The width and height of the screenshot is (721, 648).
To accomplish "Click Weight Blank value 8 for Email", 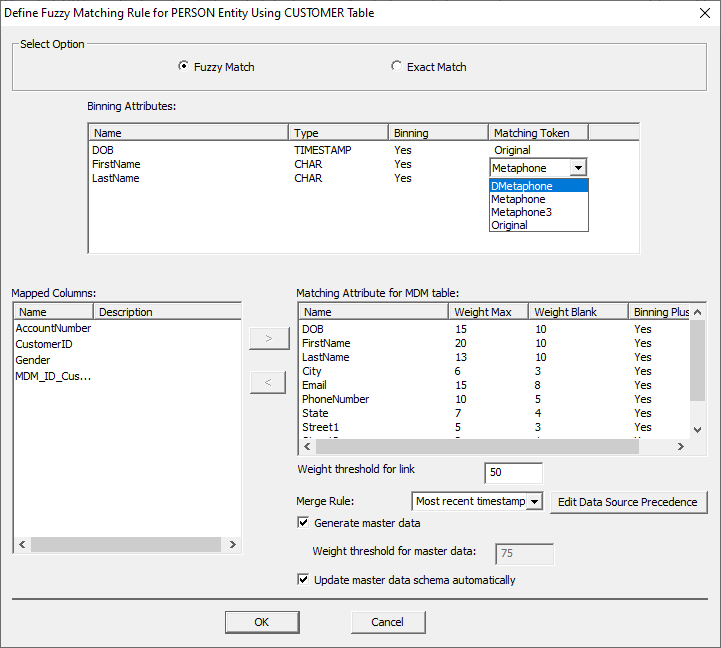I will tap(537, 385).
